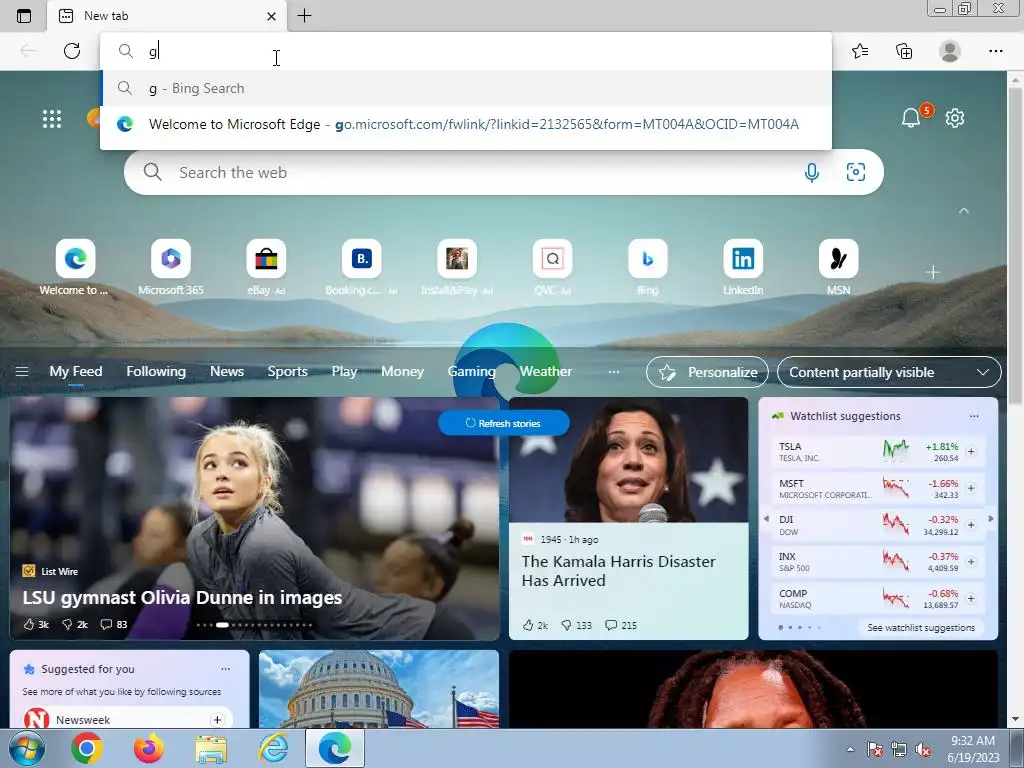The width and height of the screenshot is (1024, 768).
Task: Switch to the Money tab
Action: tap(402, 372)
